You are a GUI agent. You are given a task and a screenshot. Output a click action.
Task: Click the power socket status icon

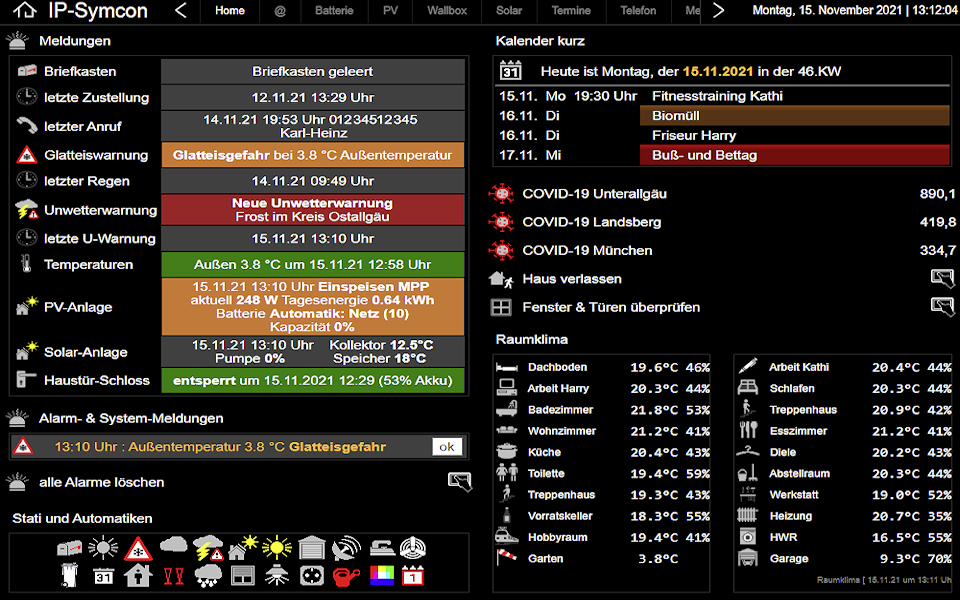pyautogui.click(x=312, y=575)
